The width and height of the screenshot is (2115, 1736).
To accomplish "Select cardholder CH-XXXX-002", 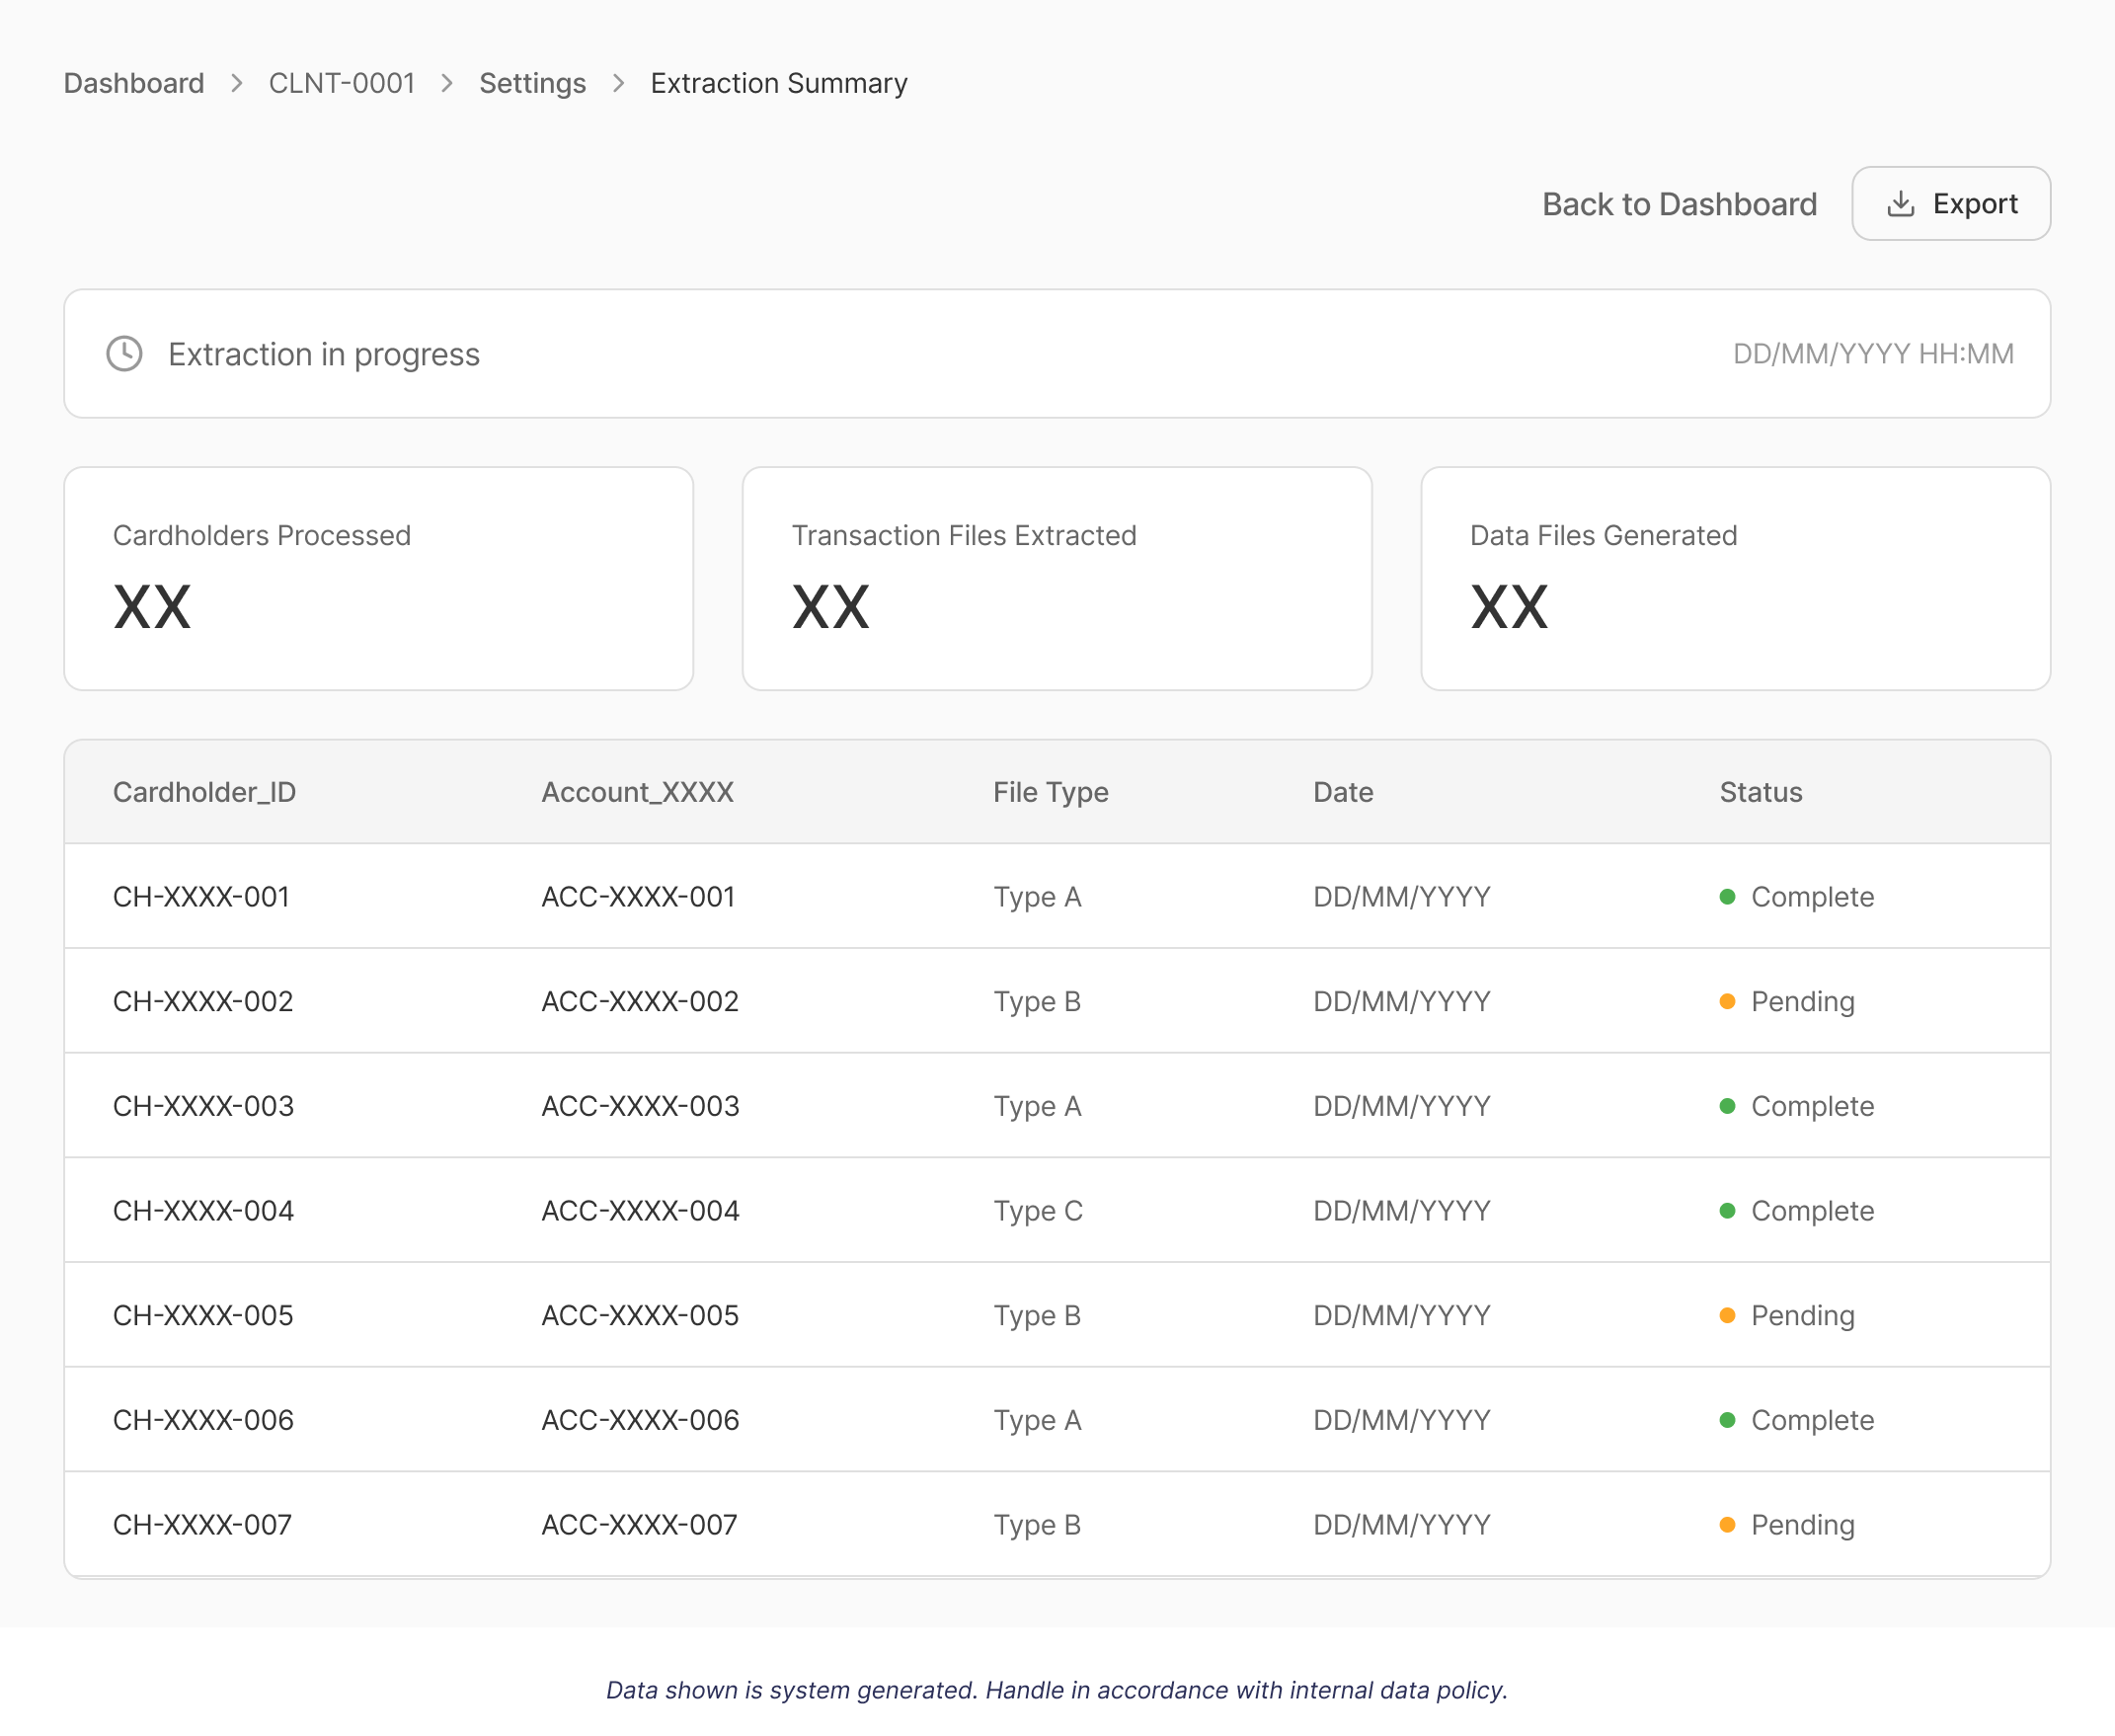I will tap(203, 1002).
